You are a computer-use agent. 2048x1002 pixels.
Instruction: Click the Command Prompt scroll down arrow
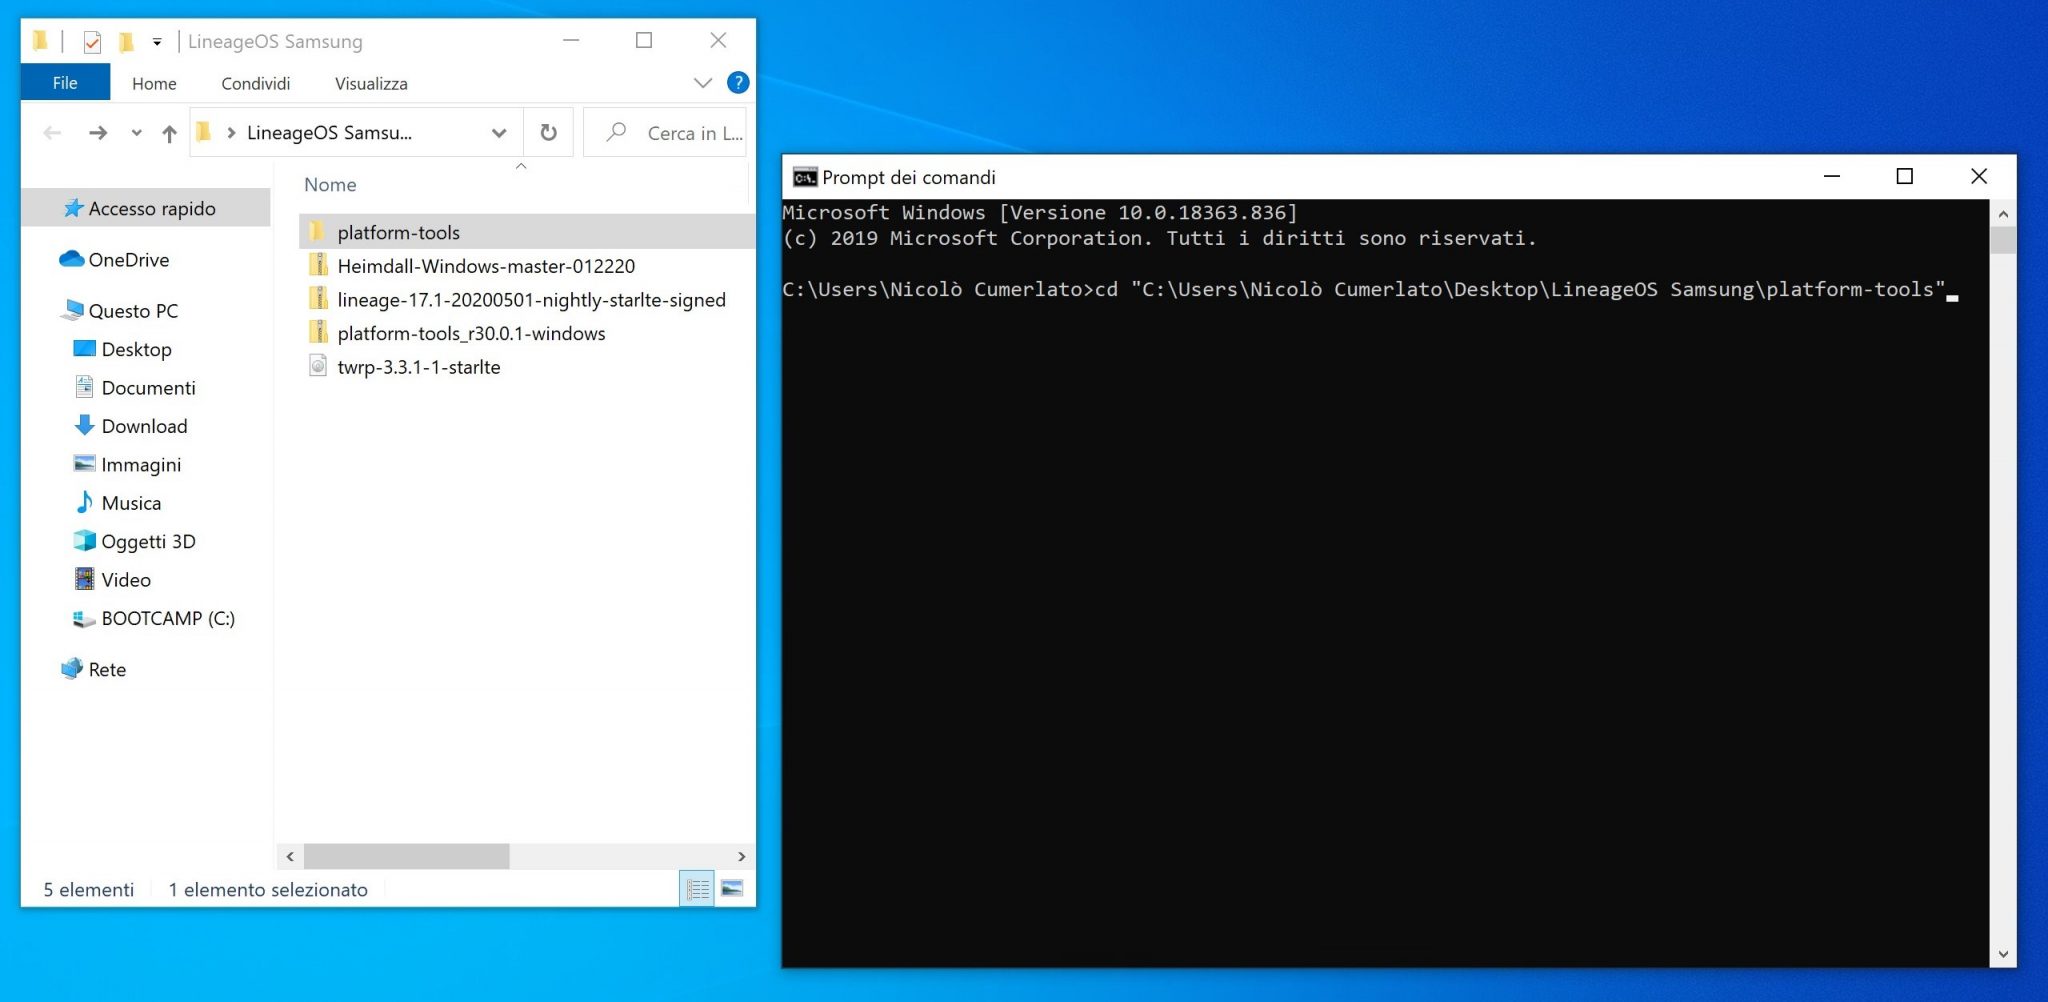coord(2003,954)
